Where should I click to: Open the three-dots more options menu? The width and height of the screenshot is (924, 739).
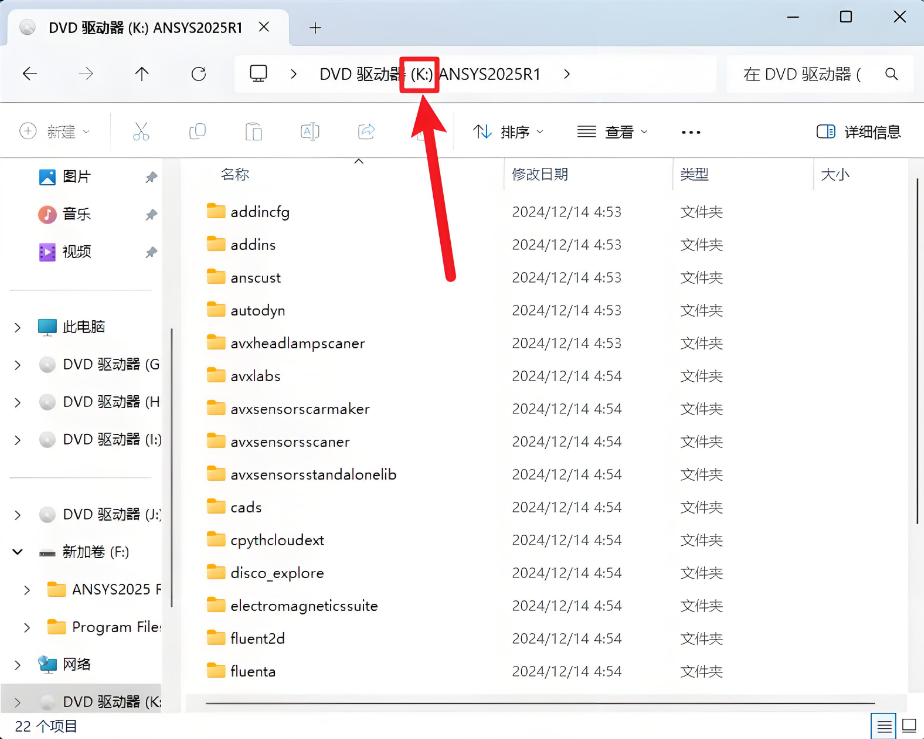point(691,132)
